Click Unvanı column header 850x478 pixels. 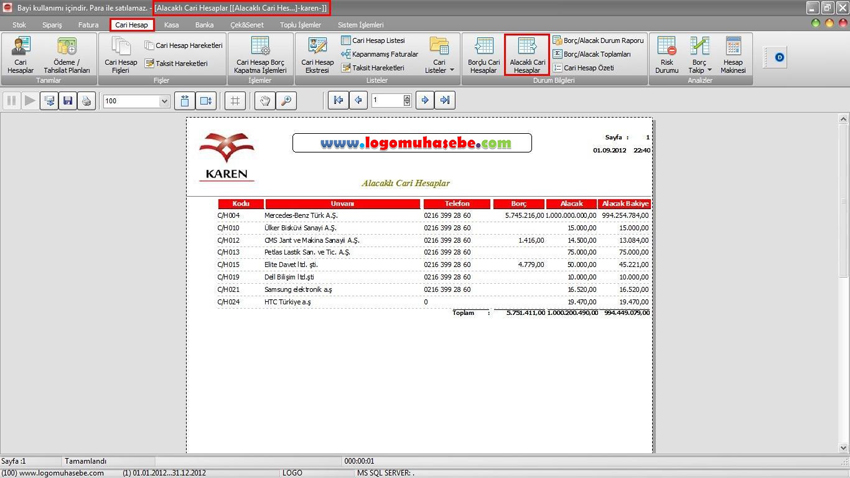point(343,204)
